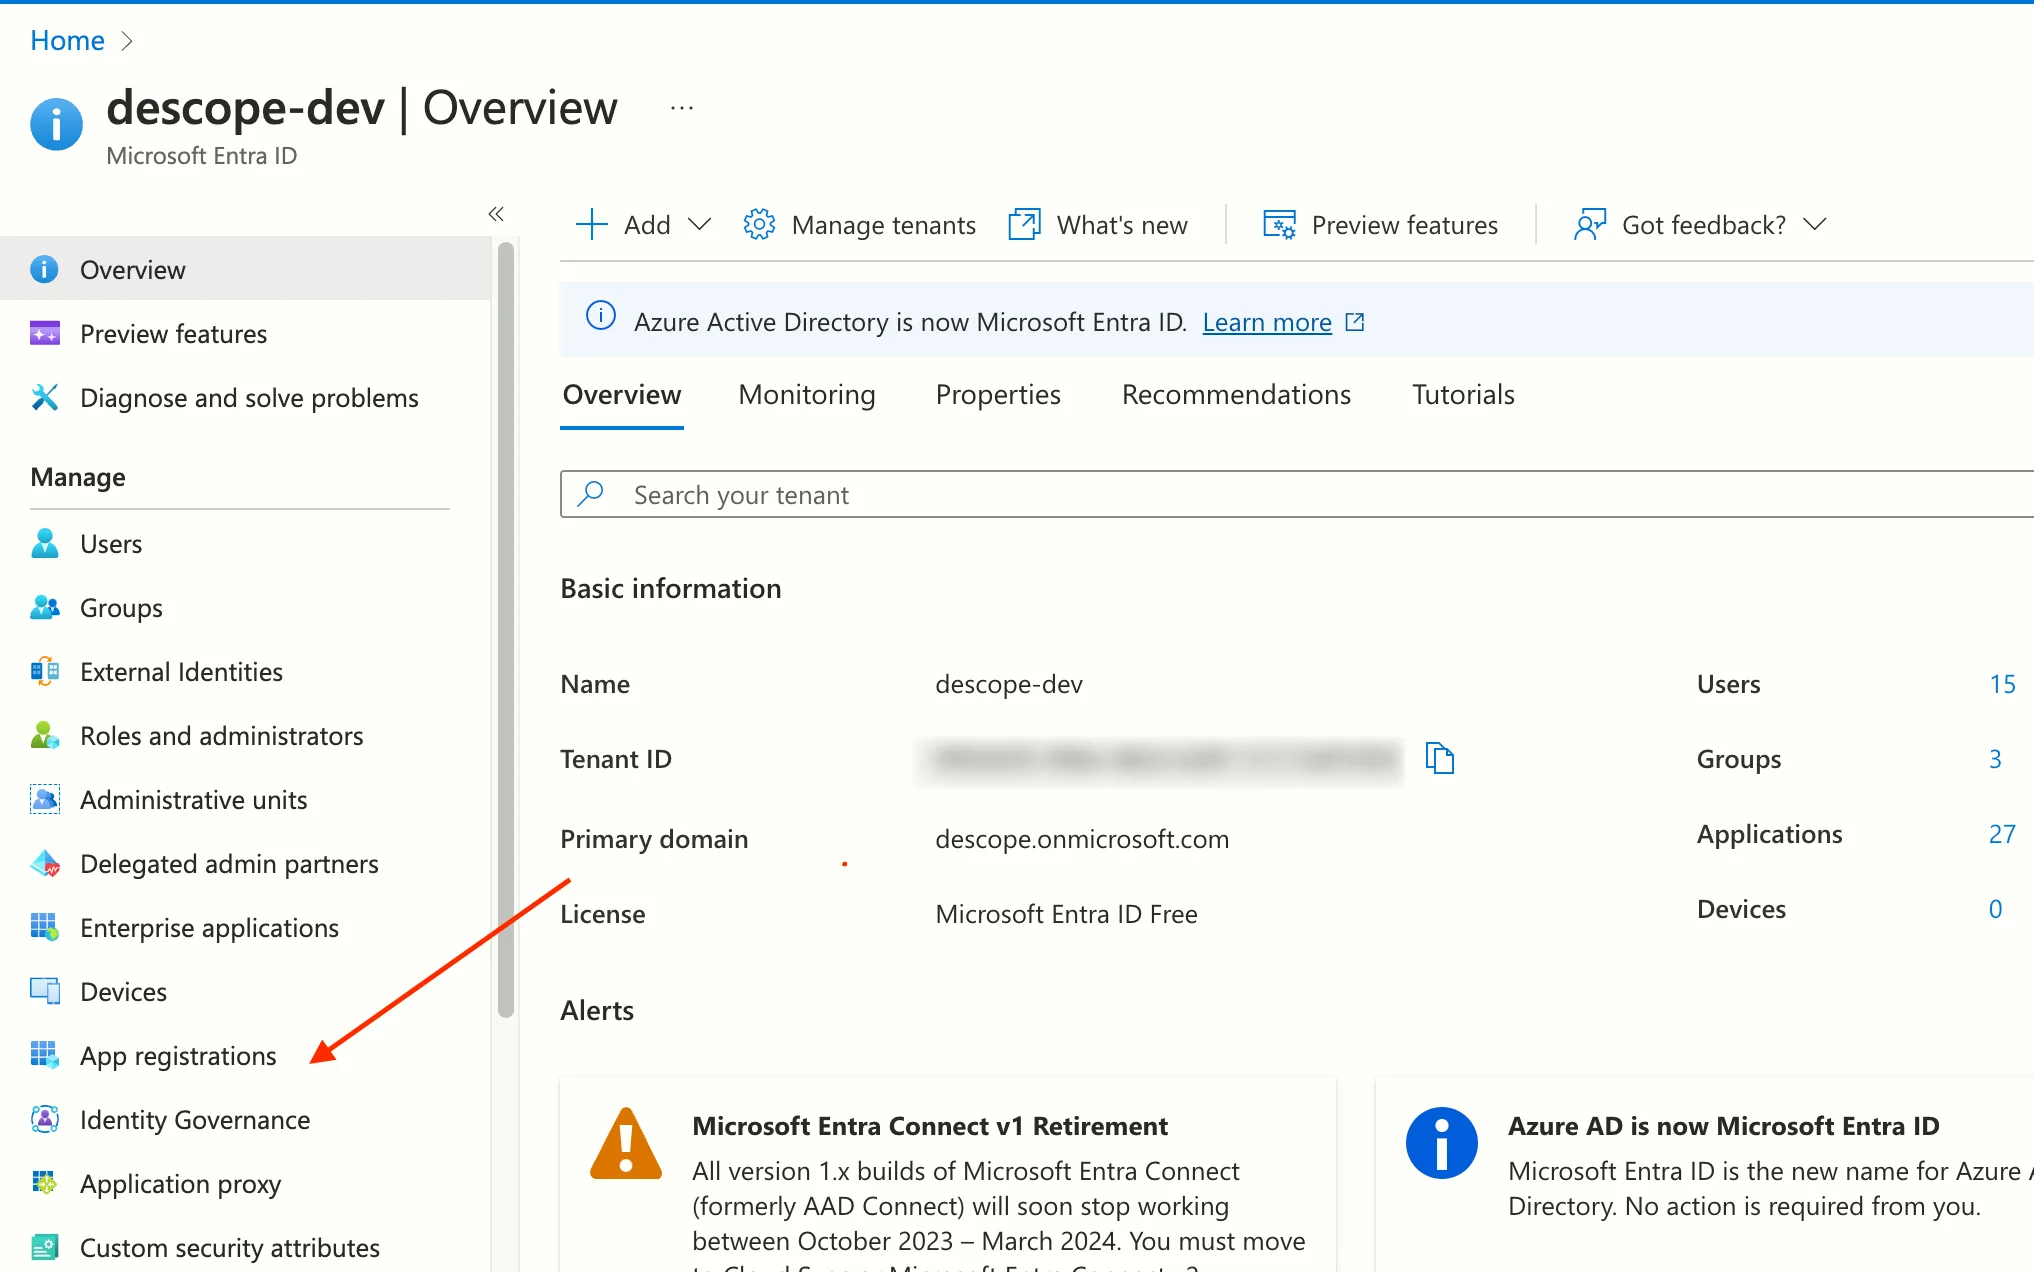Image resolution: width=2034 pixels, height=1272 pixels.
Task: Click the Identity Governance icon
Action: pos(42,1118)
